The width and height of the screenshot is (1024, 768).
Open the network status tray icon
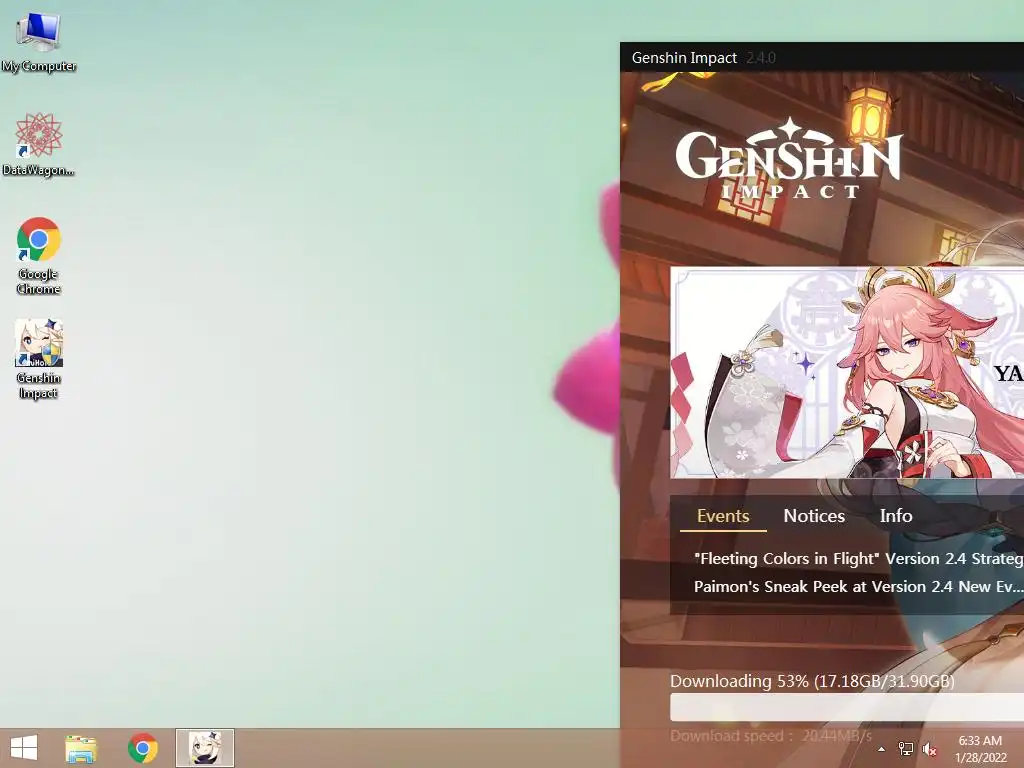click(x=906, y=749)
